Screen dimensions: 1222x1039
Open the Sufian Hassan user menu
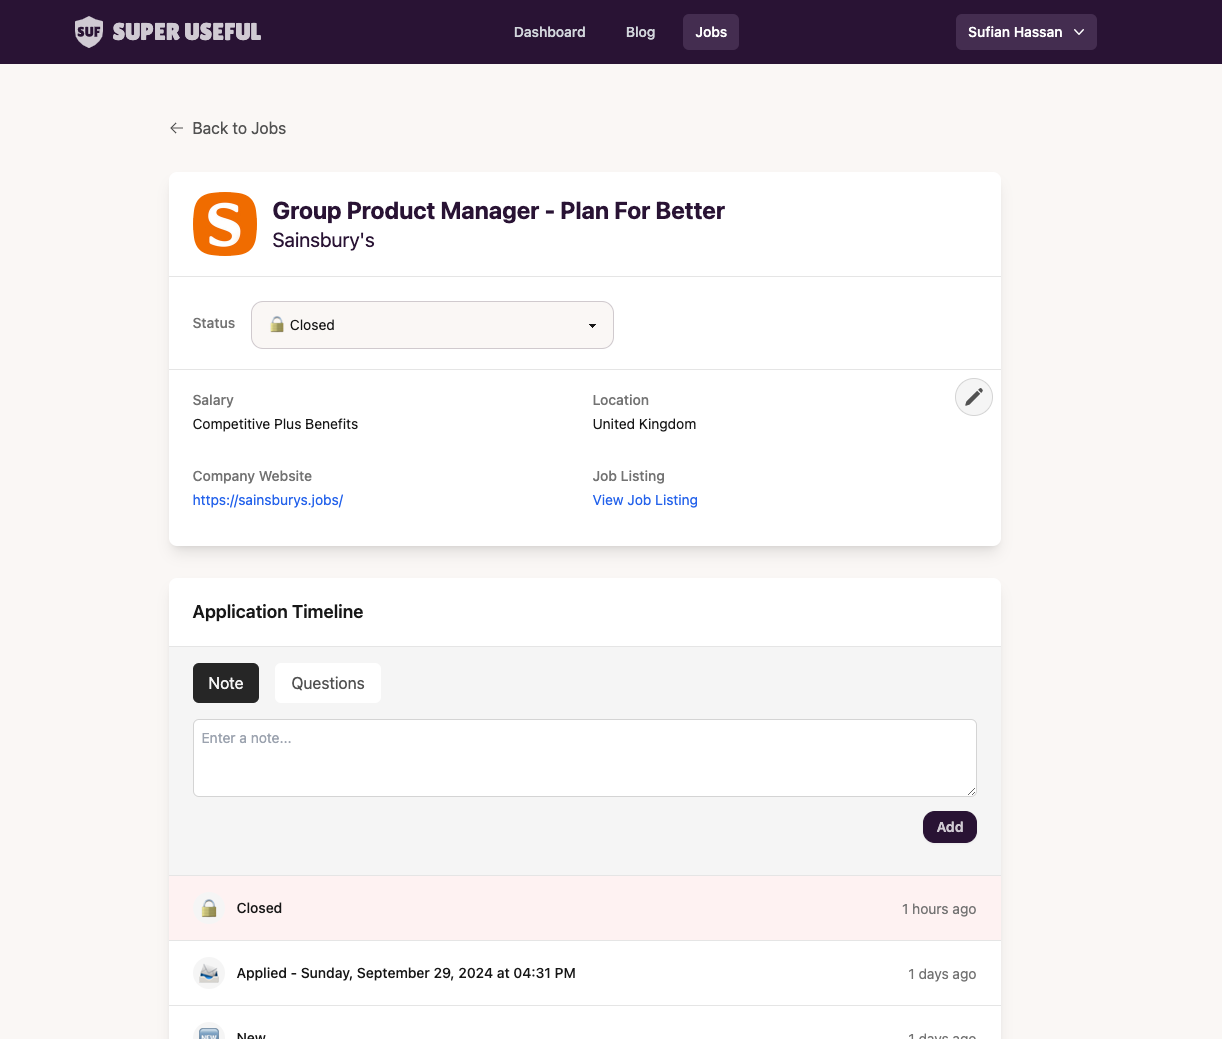coord(1026,32)
